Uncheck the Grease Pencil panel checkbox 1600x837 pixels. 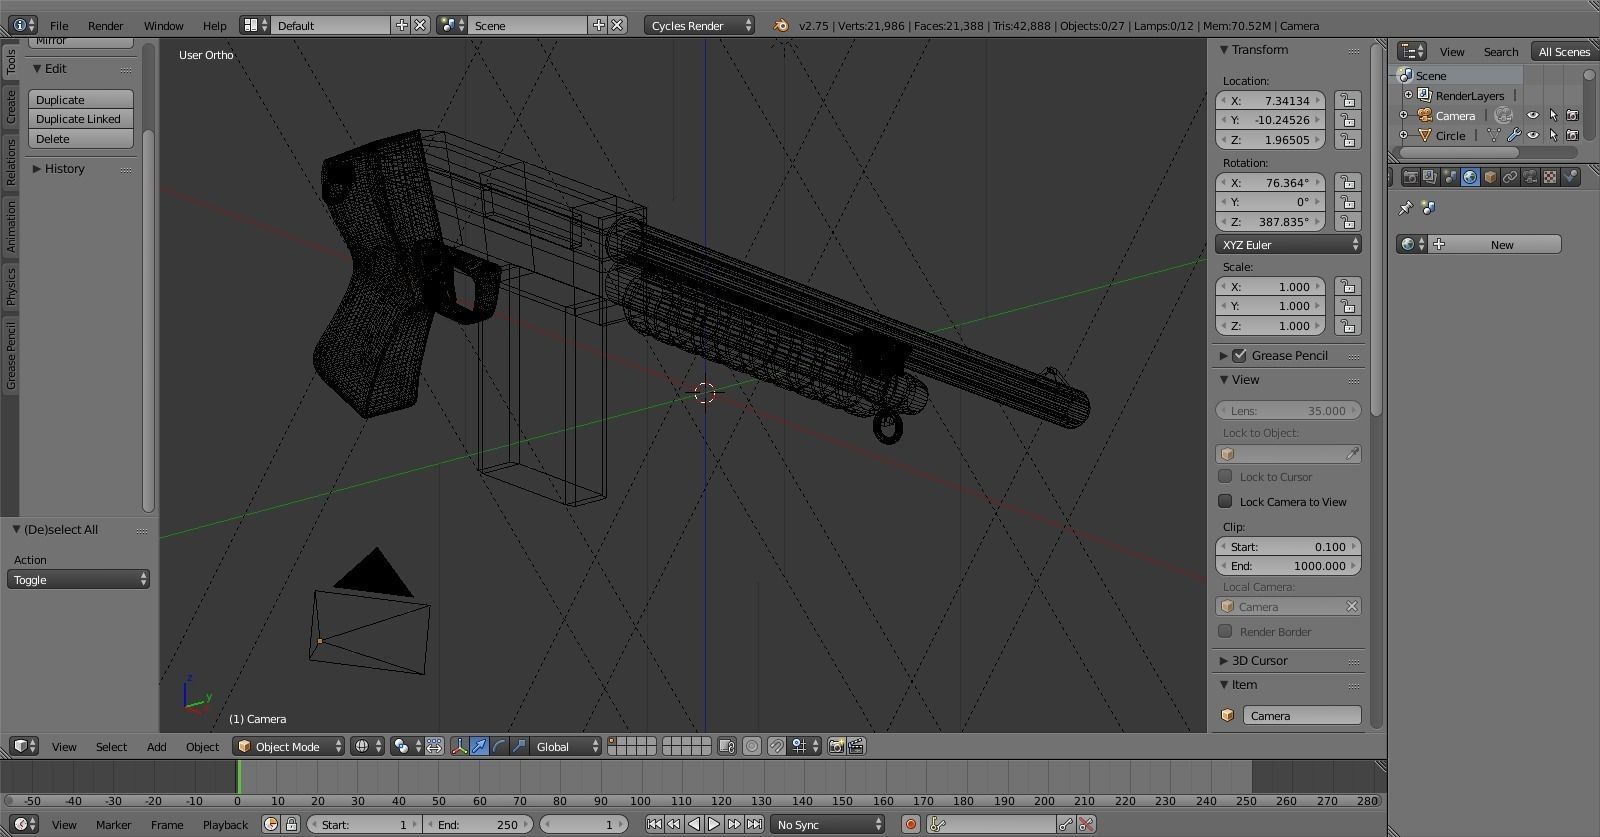pyautogui.click(x=1240, y=355)
